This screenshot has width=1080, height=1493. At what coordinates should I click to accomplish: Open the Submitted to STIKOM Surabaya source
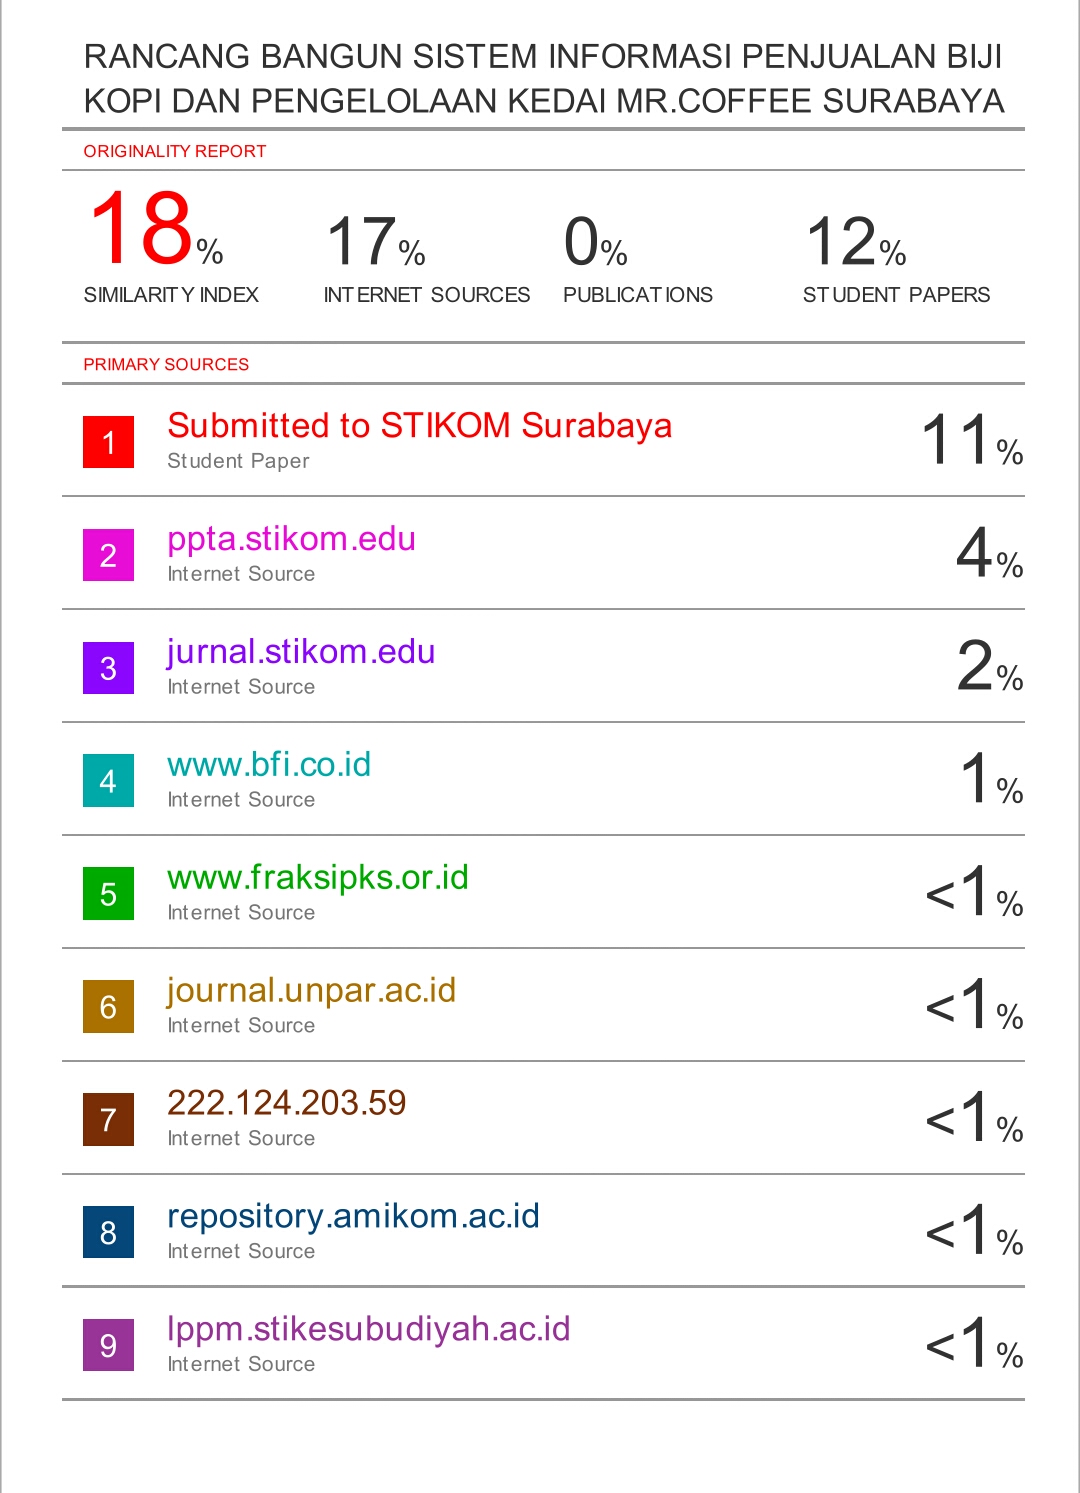(x=419, y=426)
